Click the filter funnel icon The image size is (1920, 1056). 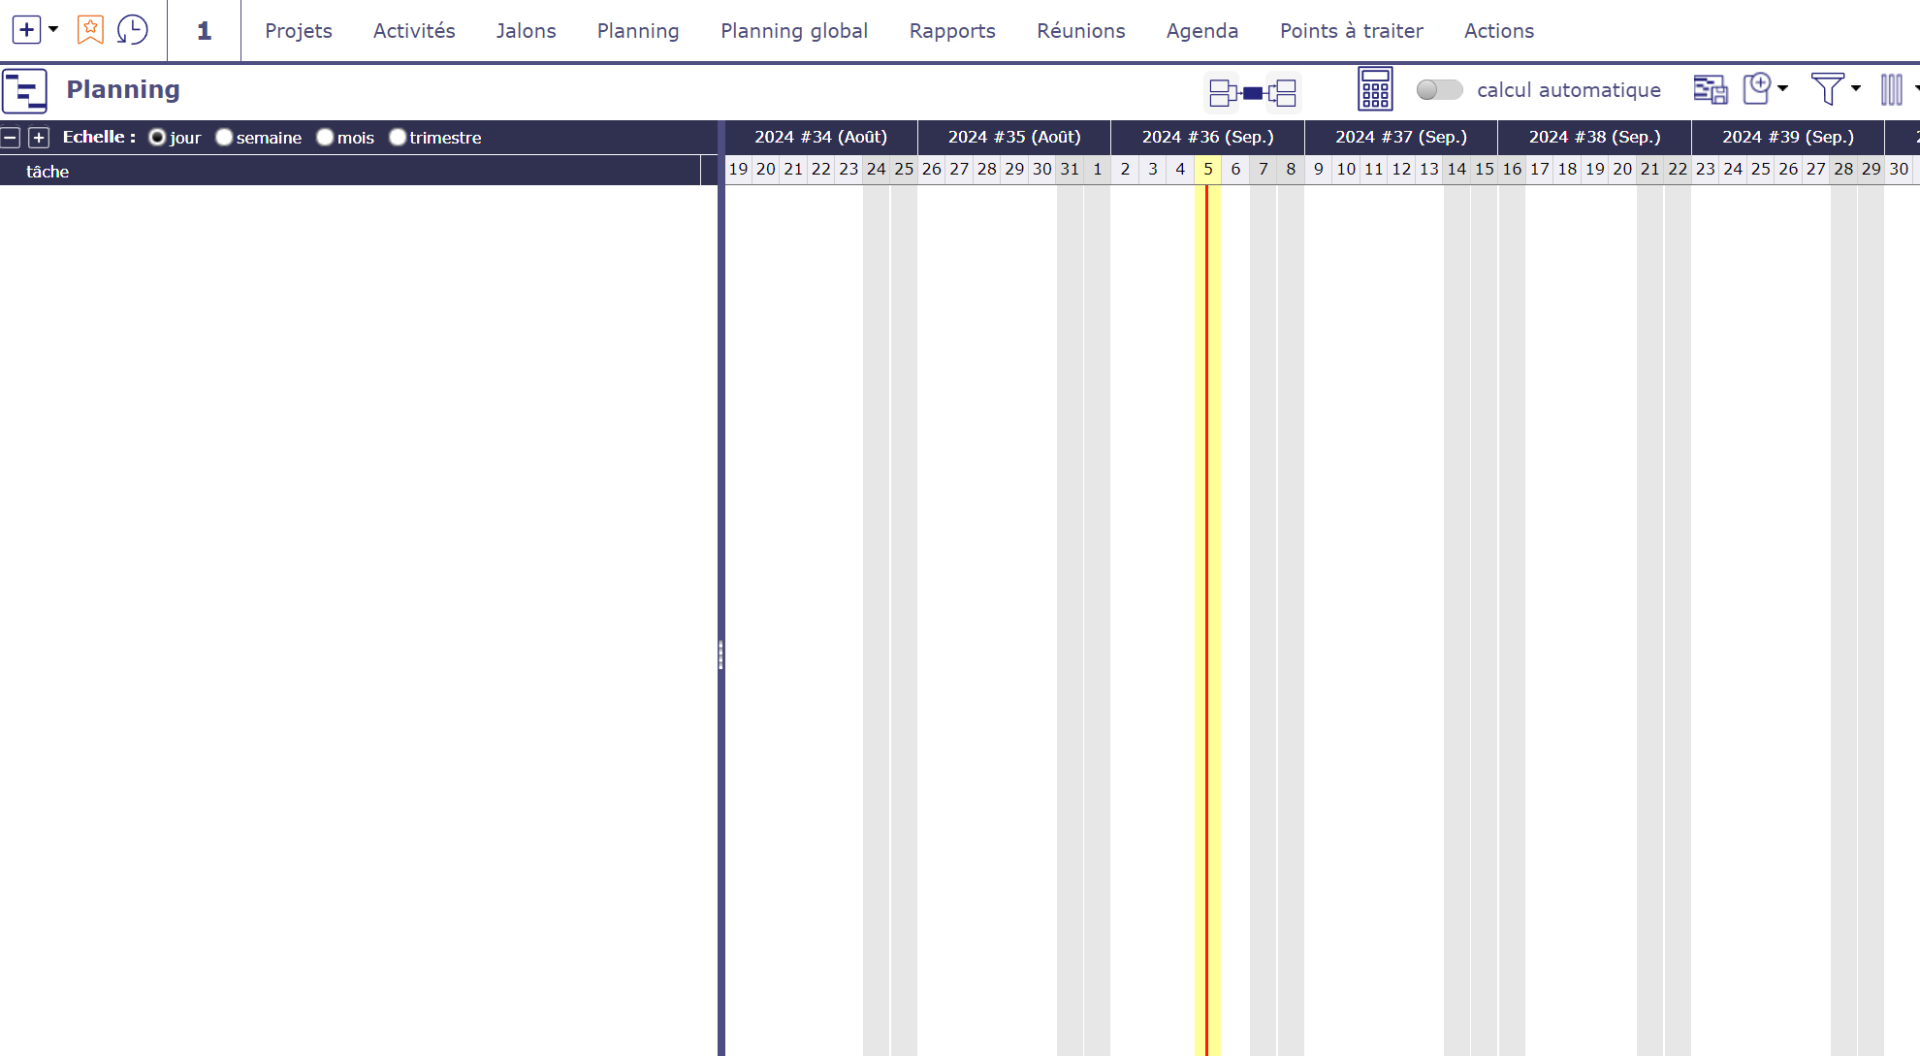point(1827,89)
